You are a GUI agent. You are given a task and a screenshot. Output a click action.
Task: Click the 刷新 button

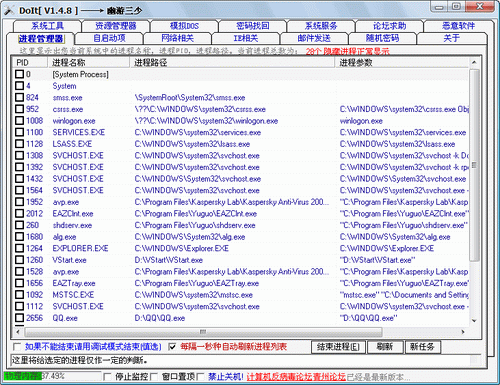click(385, 347)
